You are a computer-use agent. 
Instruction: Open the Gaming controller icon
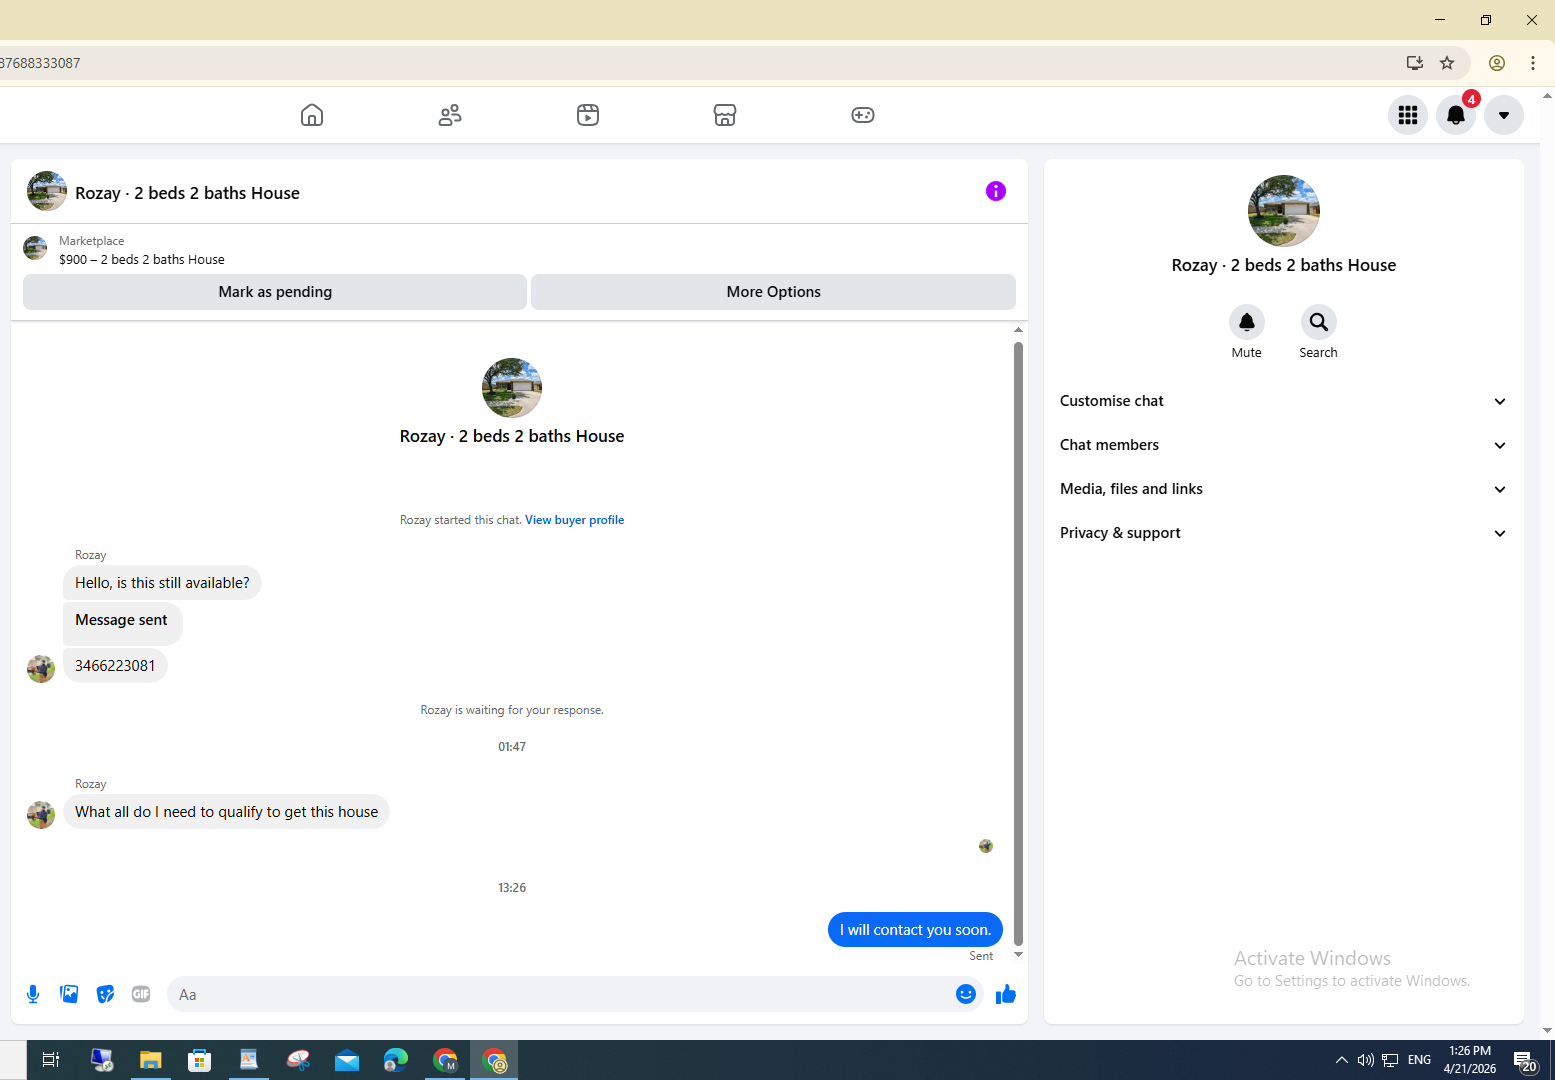[863, 115]
